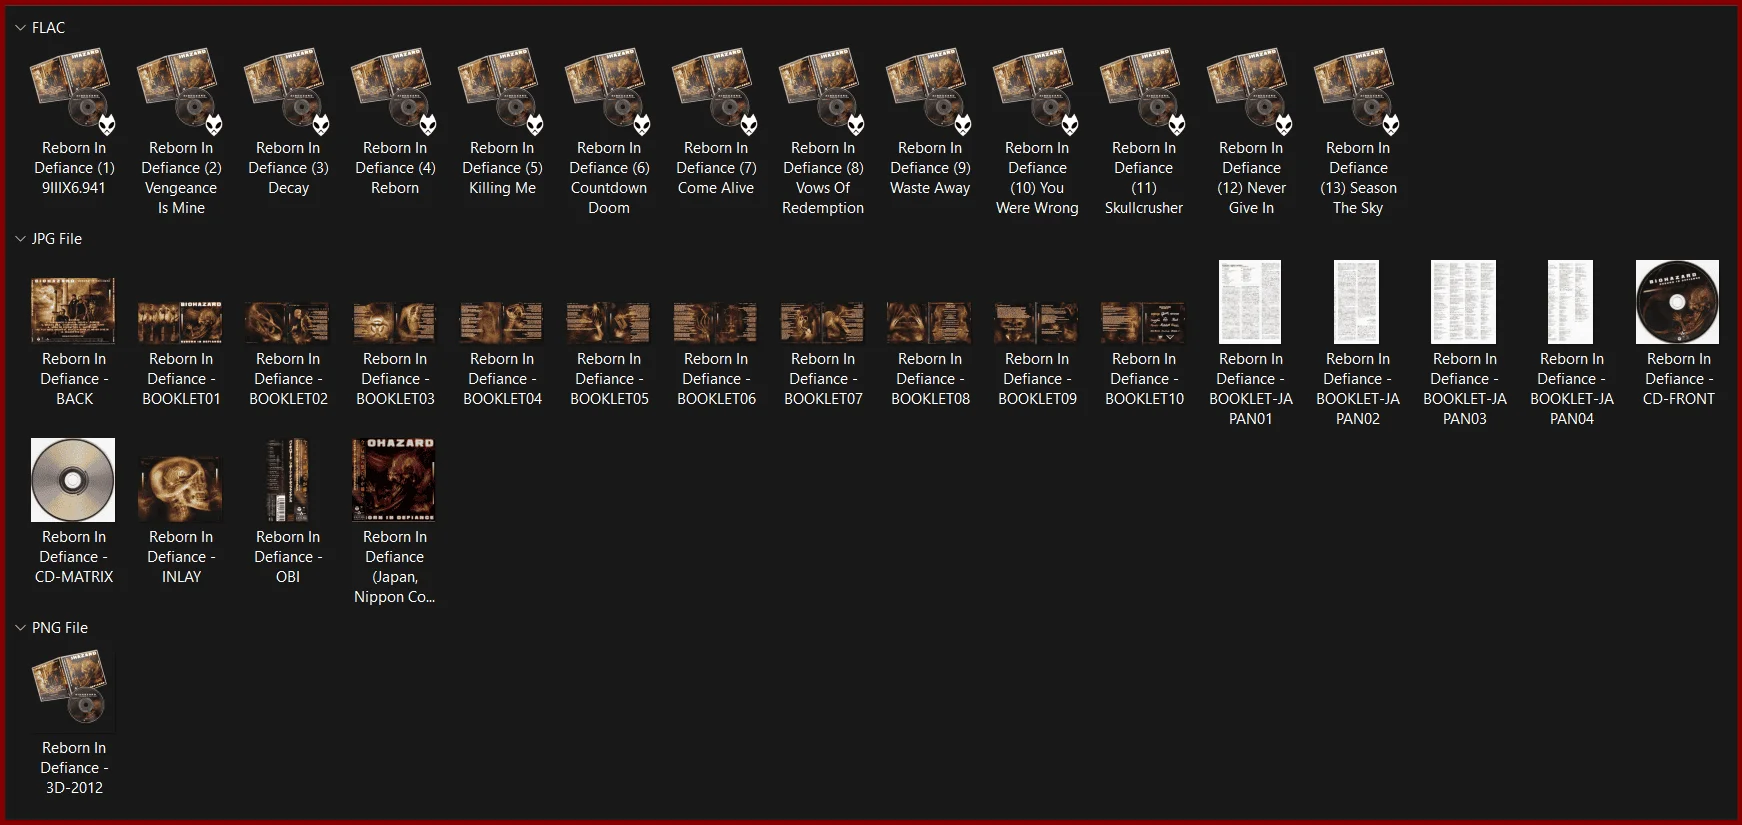Click file name 'Reborn In Defiance - BOOKLET-JAPAN01'
This screenshot has height=825, width=1742.
1251,389
